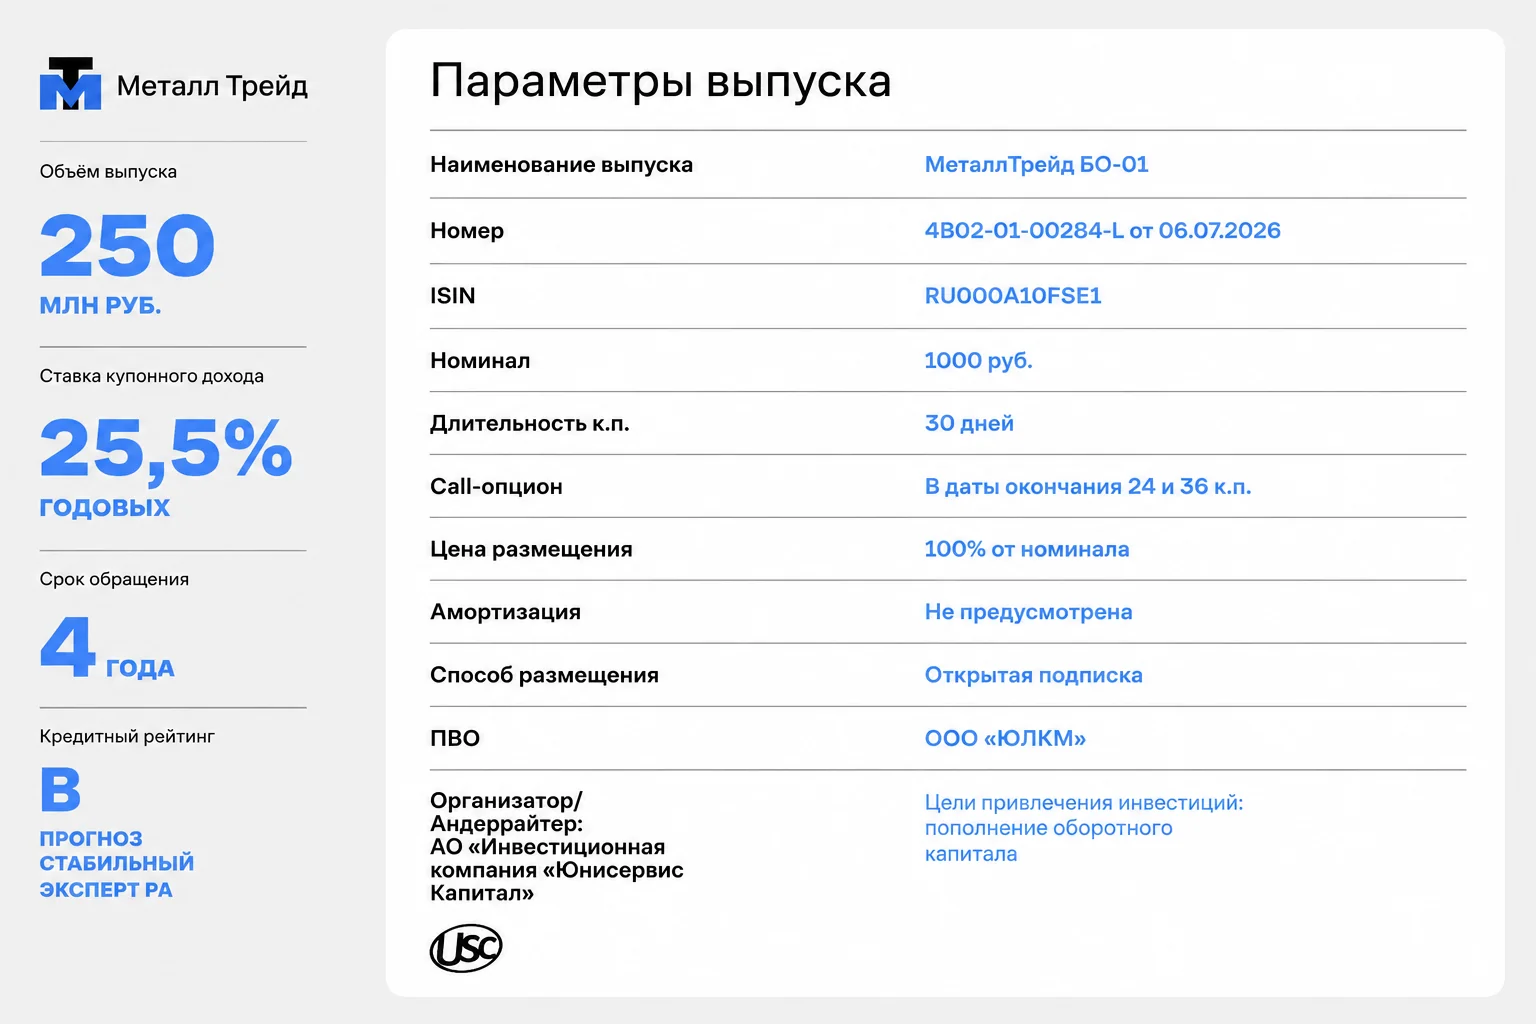Image resolution: width=1536 pixels, height=1024 pixels.
Task: Click the 'МЛН РУБ.' unit text
Action: pyautogui.click(x=100, y=306)
